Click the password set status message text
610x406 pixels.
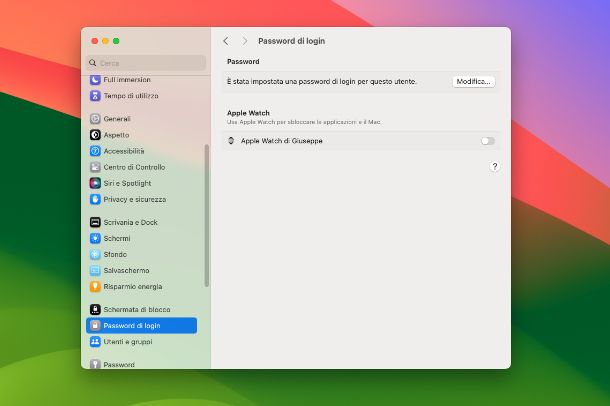pyautogui.click(x=322, y=82)
